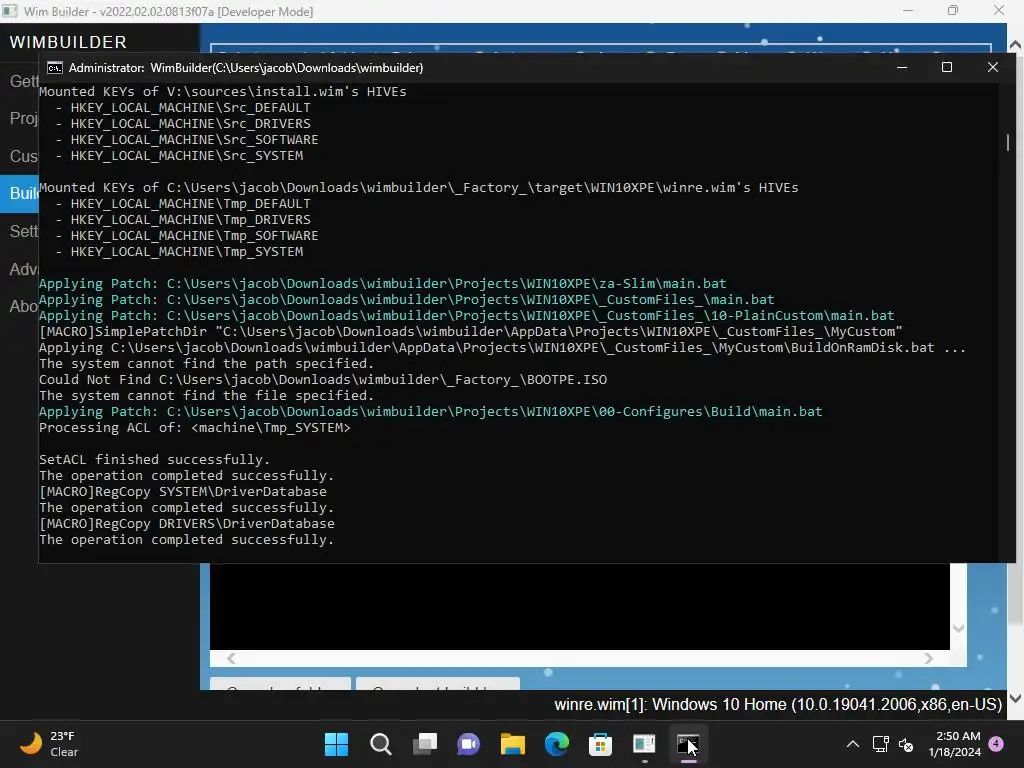Open the Windows Start menu

336,744
